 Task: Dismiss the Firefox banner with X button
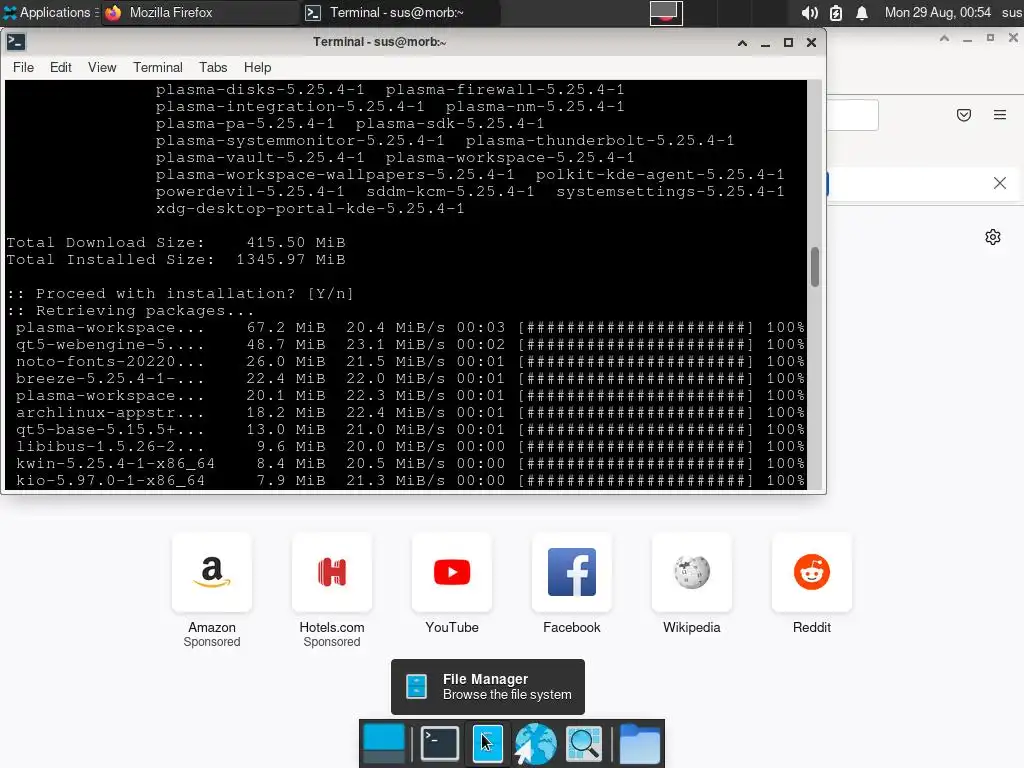tap(999, 183)
